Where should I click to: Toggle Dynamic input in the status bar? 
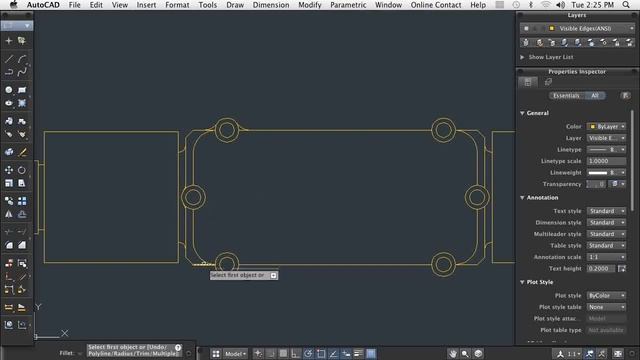[346, 353]
